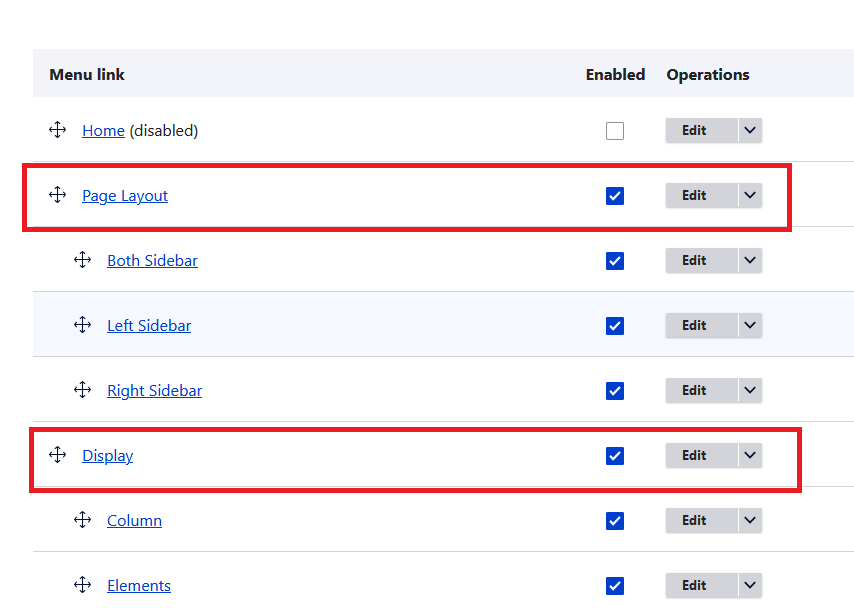Screen dimensions: 854x608
Task: Open the dropdown arrow for Page Layout
Action: (x=750, y=195)
